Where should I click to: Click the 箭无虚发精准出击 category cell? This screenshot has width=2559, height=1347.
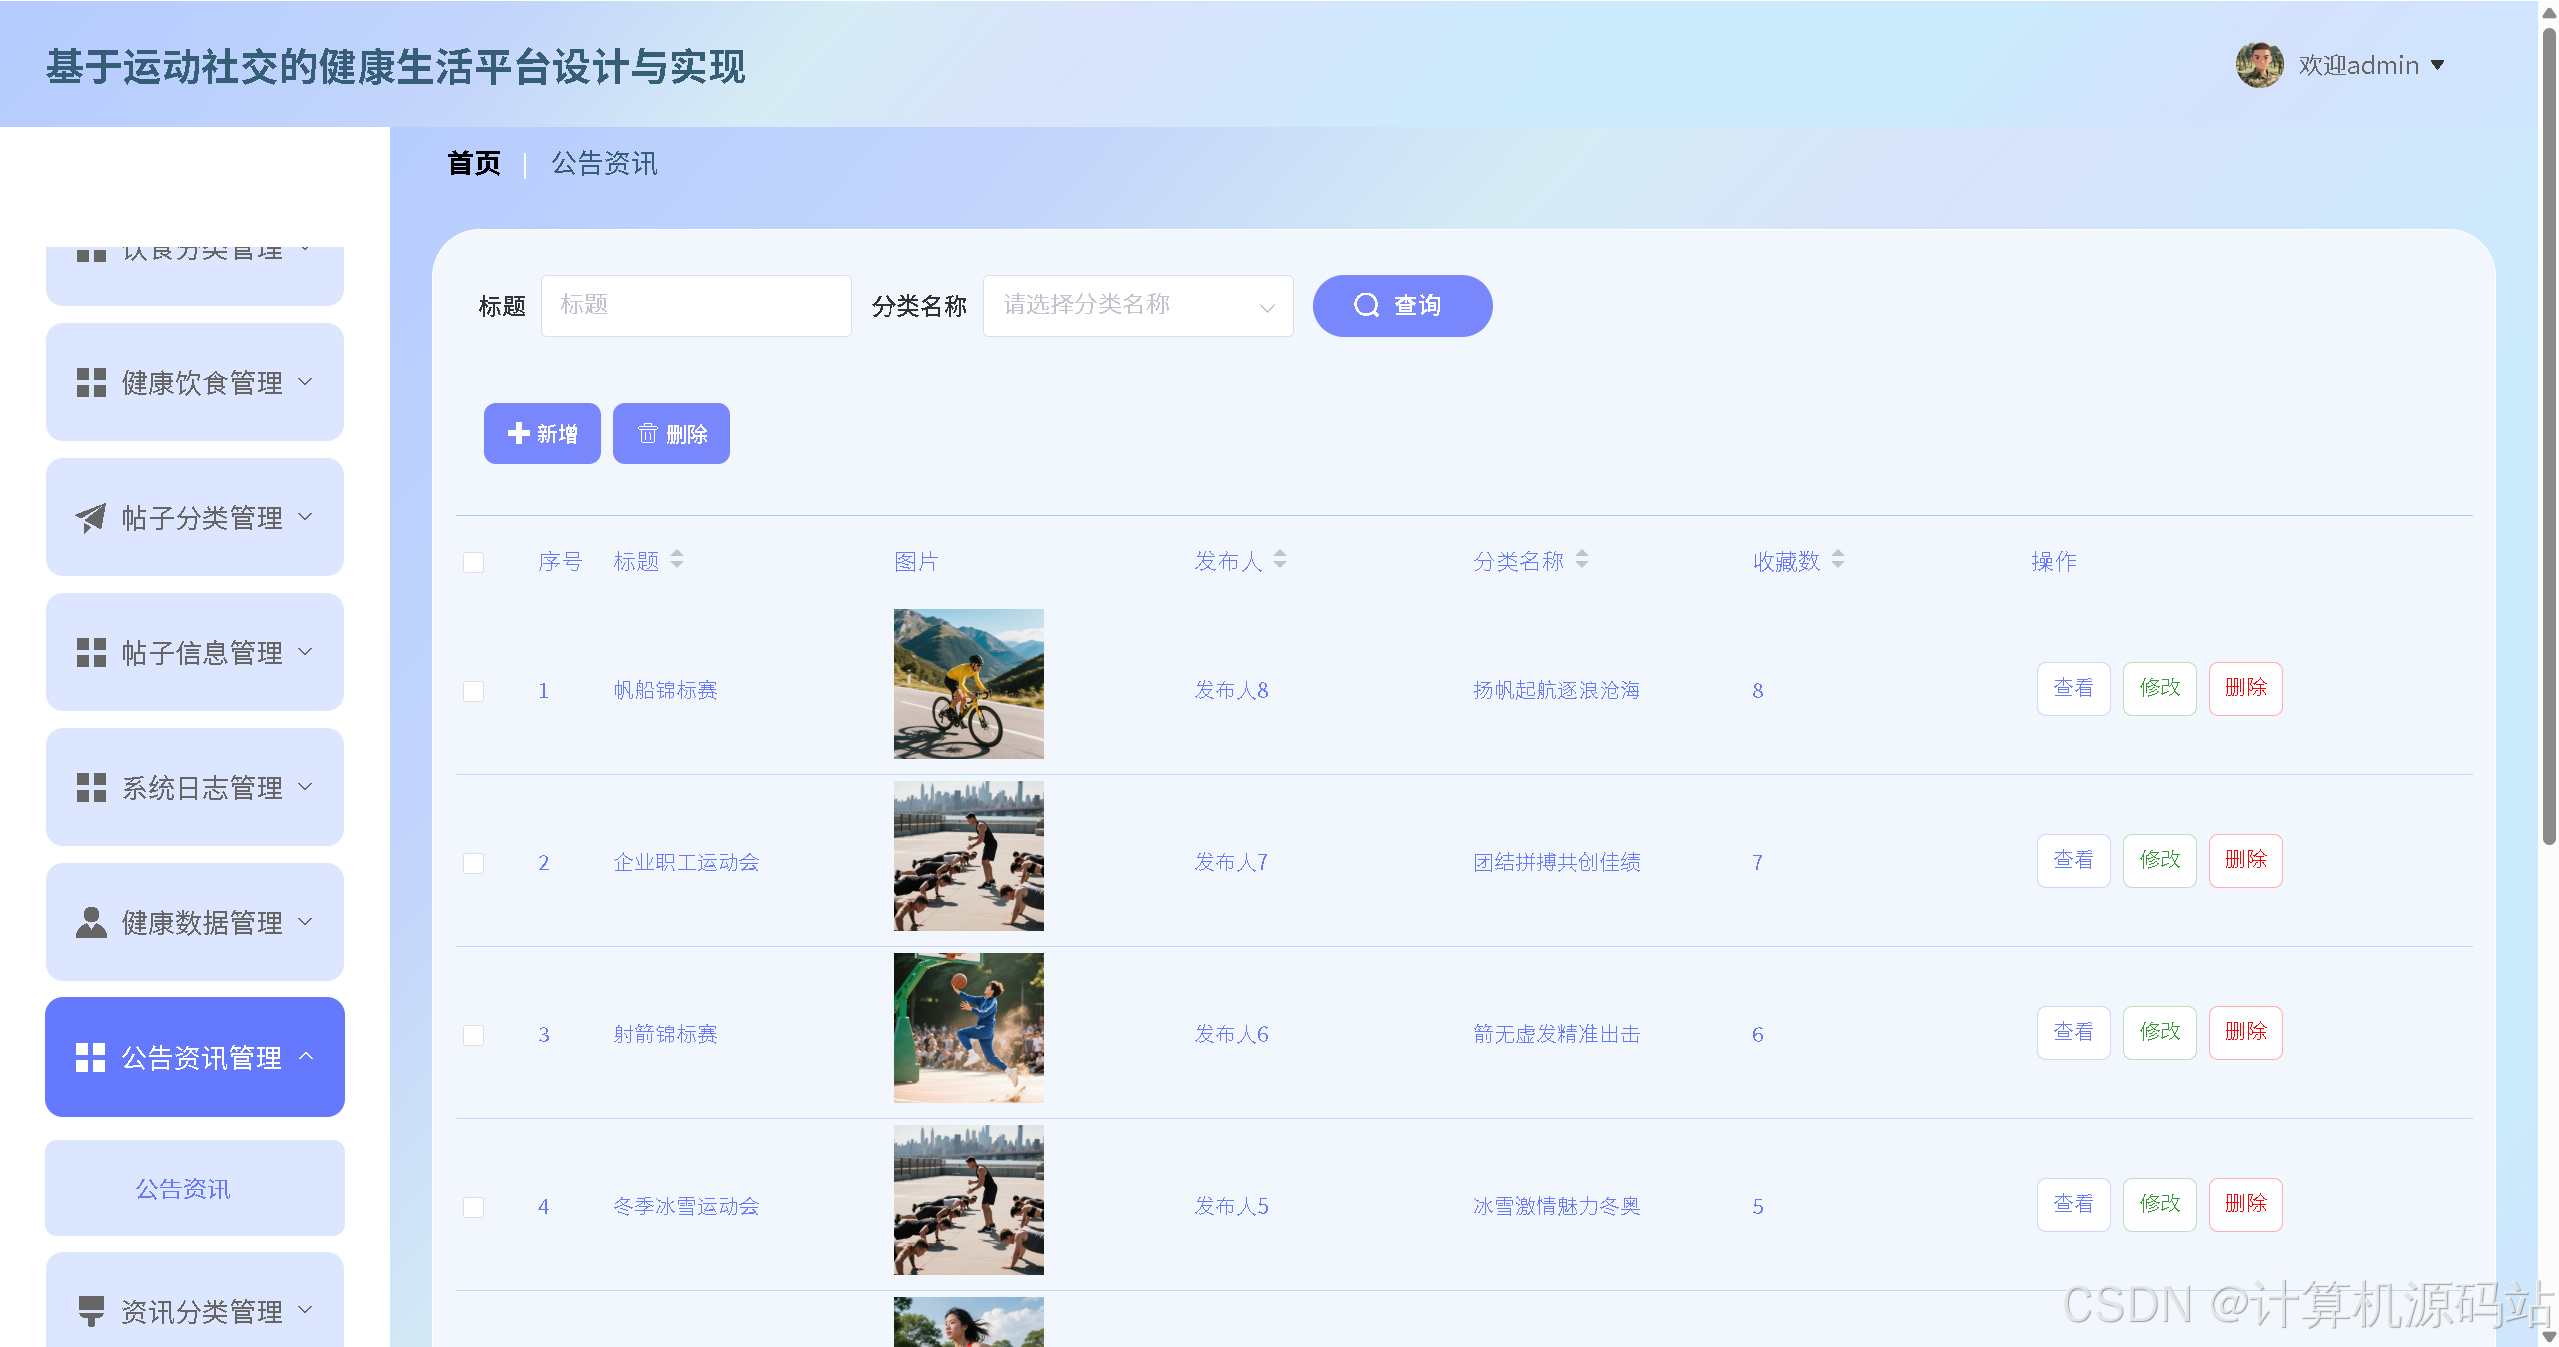(x=1556, y=1034)
